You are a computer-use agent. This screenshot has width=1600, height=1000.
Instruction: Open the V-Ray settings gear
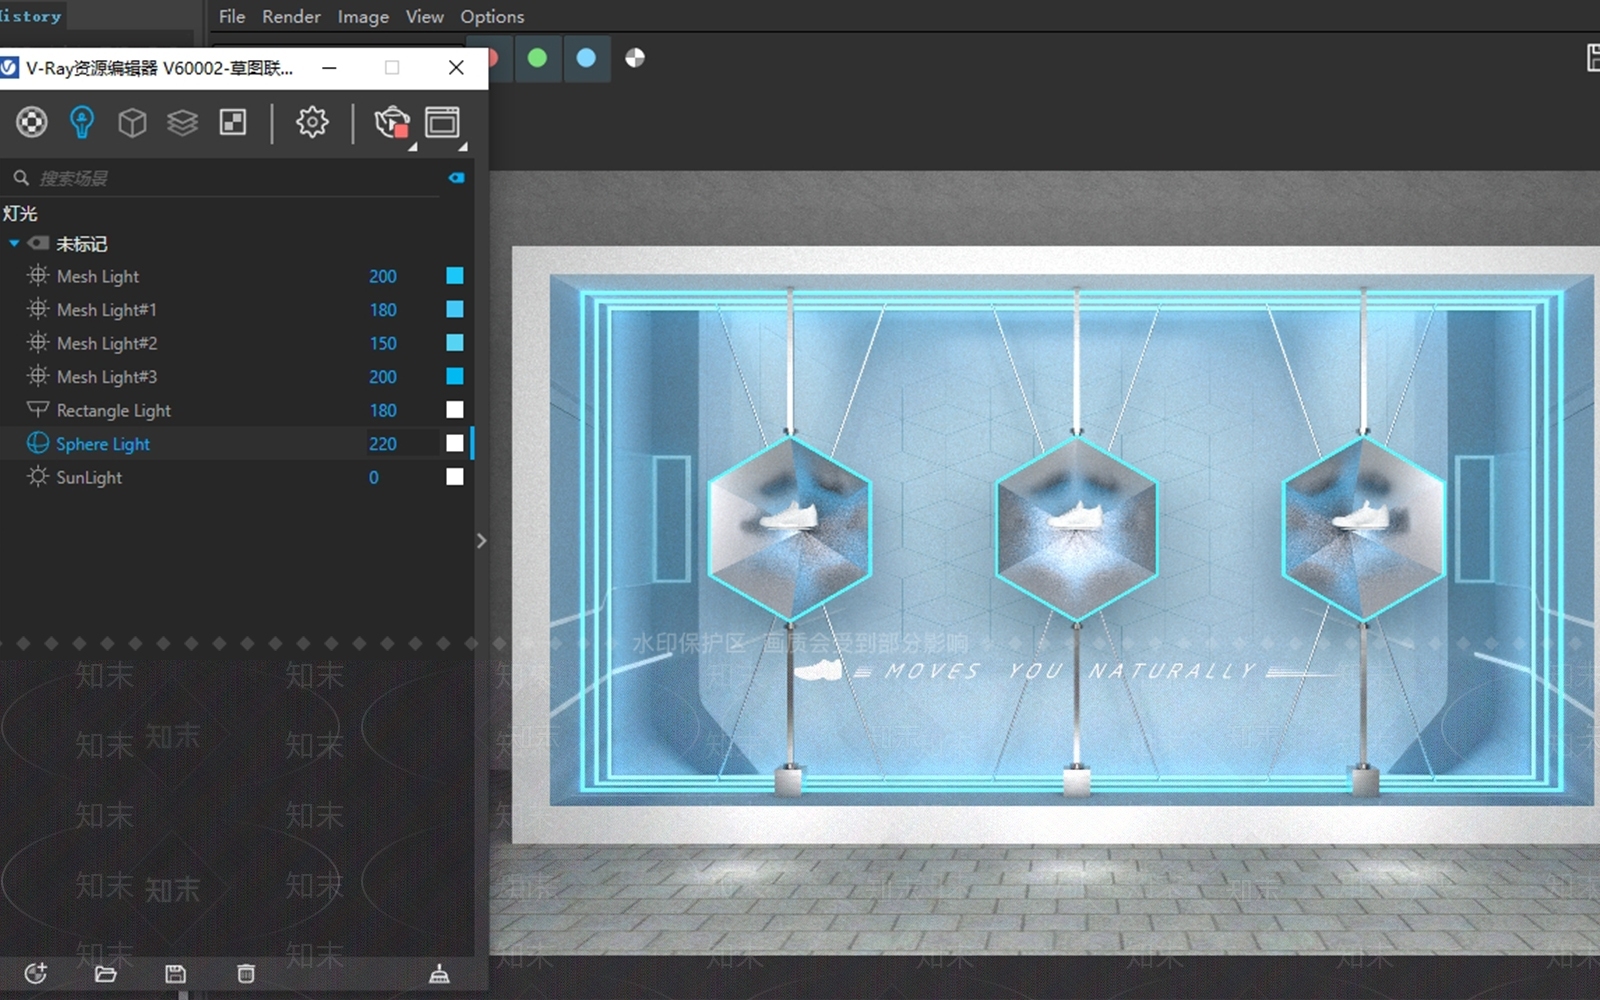pyautogui.click(x=312, y=122)
